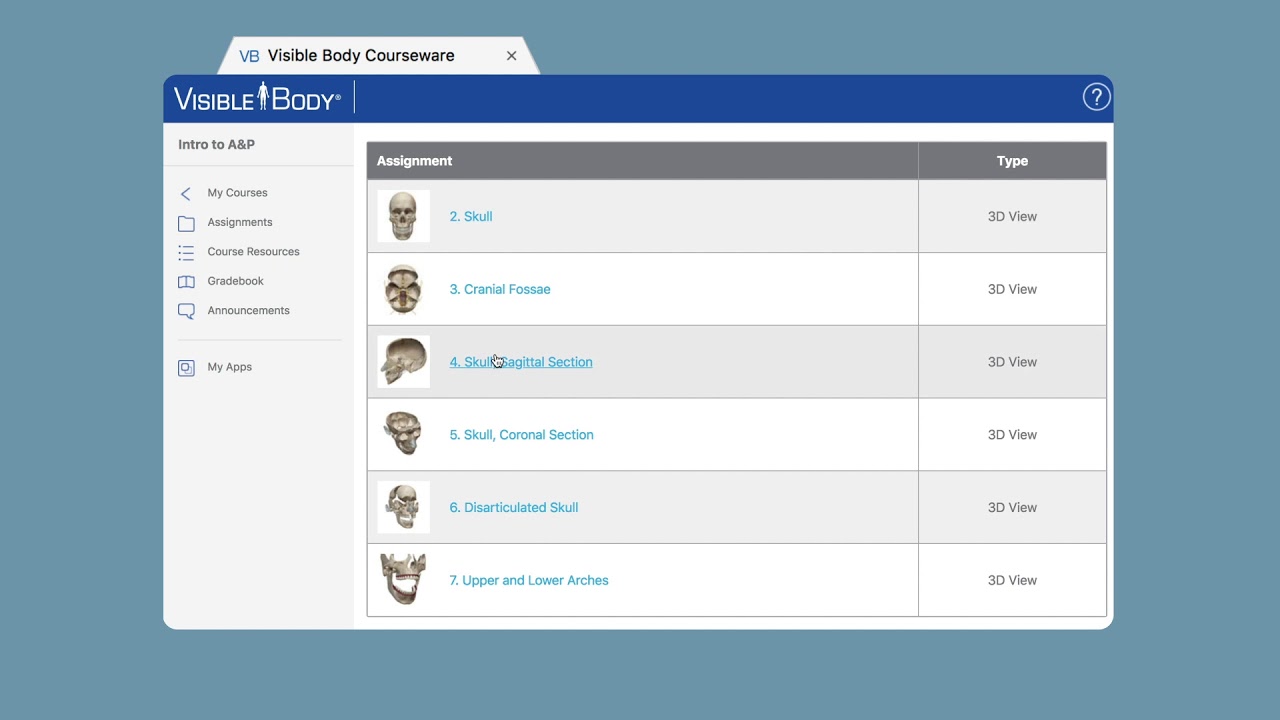This screenshot has width=1280, height=720.
Task: Click the back arrow icon beside My Courses
Action: click(x=186, y=193)
